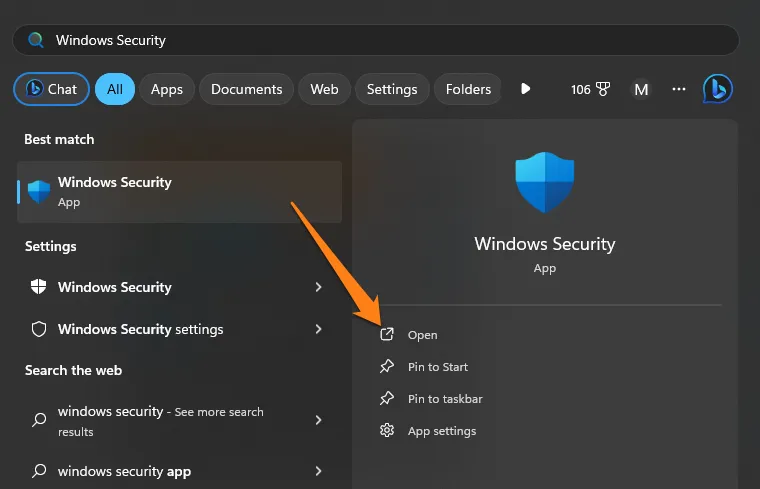Open Windows Security settings result

(177, 329)
